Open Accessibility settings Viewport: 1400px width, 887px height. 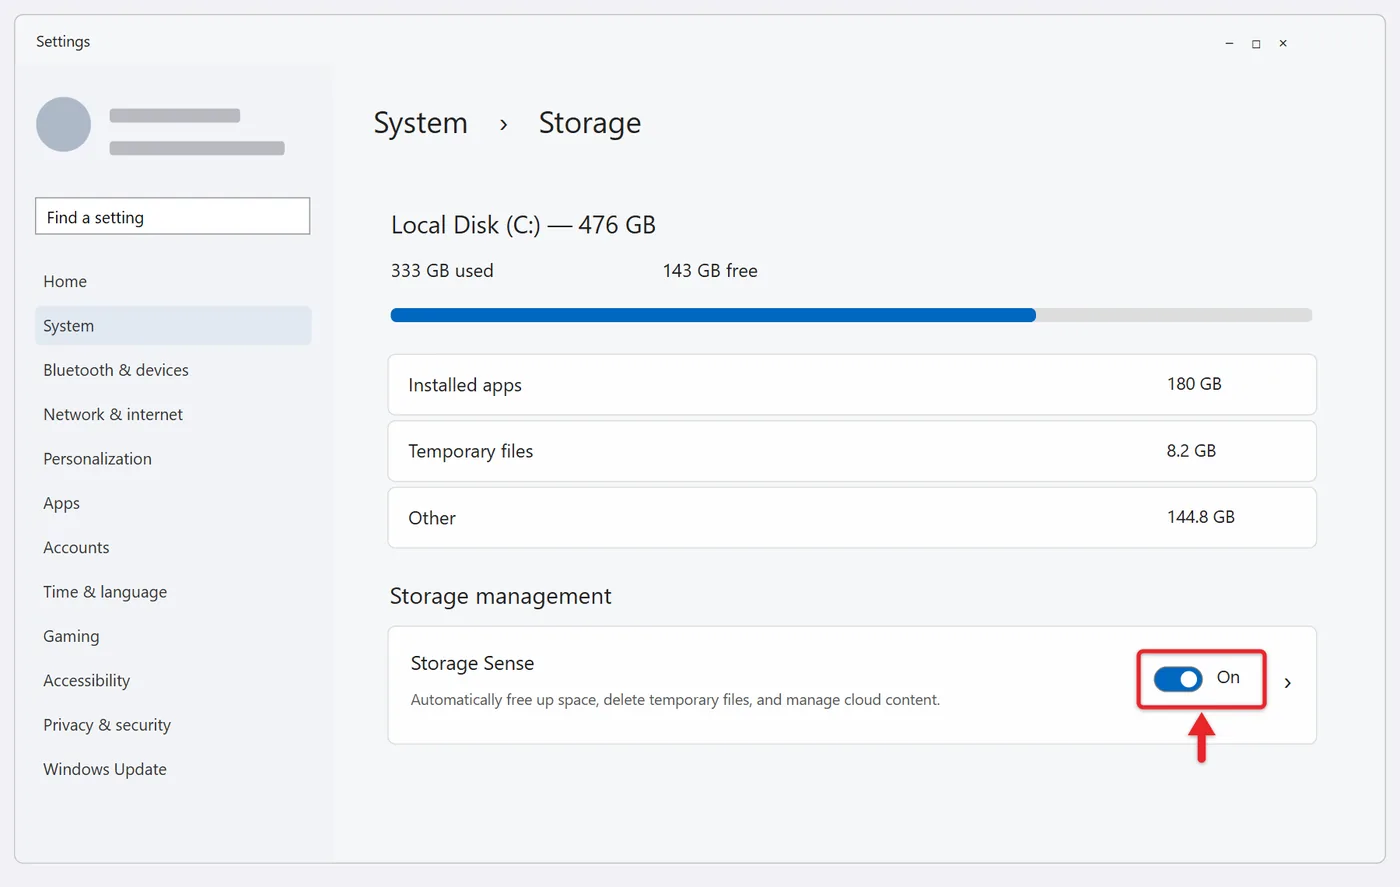click(86, 680)
